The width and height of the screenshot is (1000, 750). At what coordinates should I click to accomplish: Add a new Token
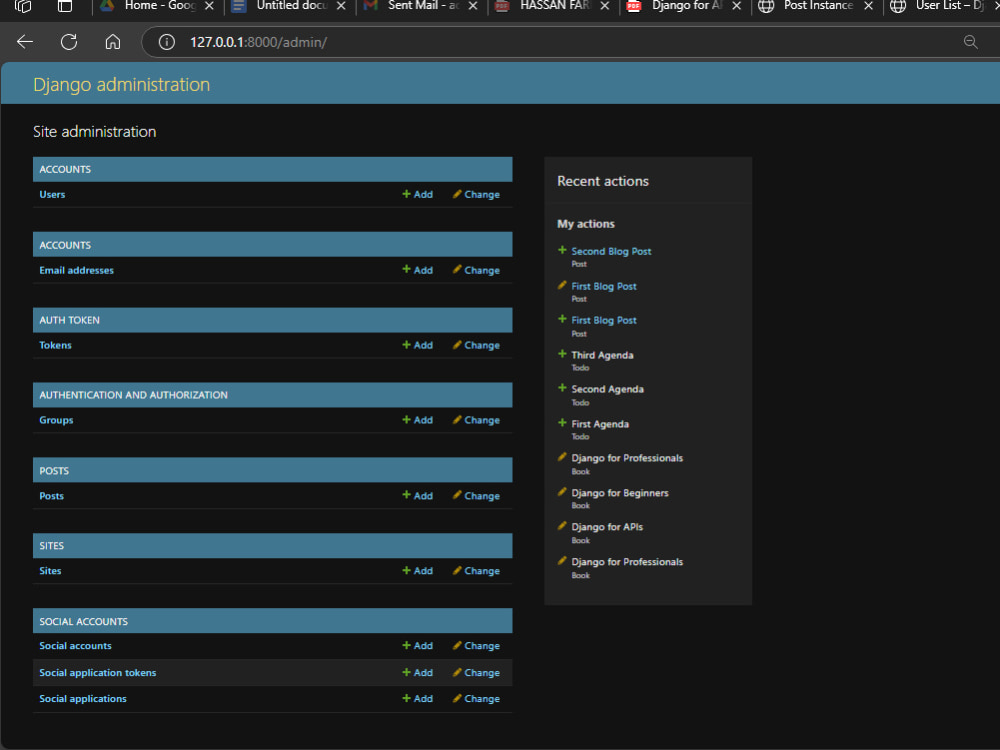(418, 345)
